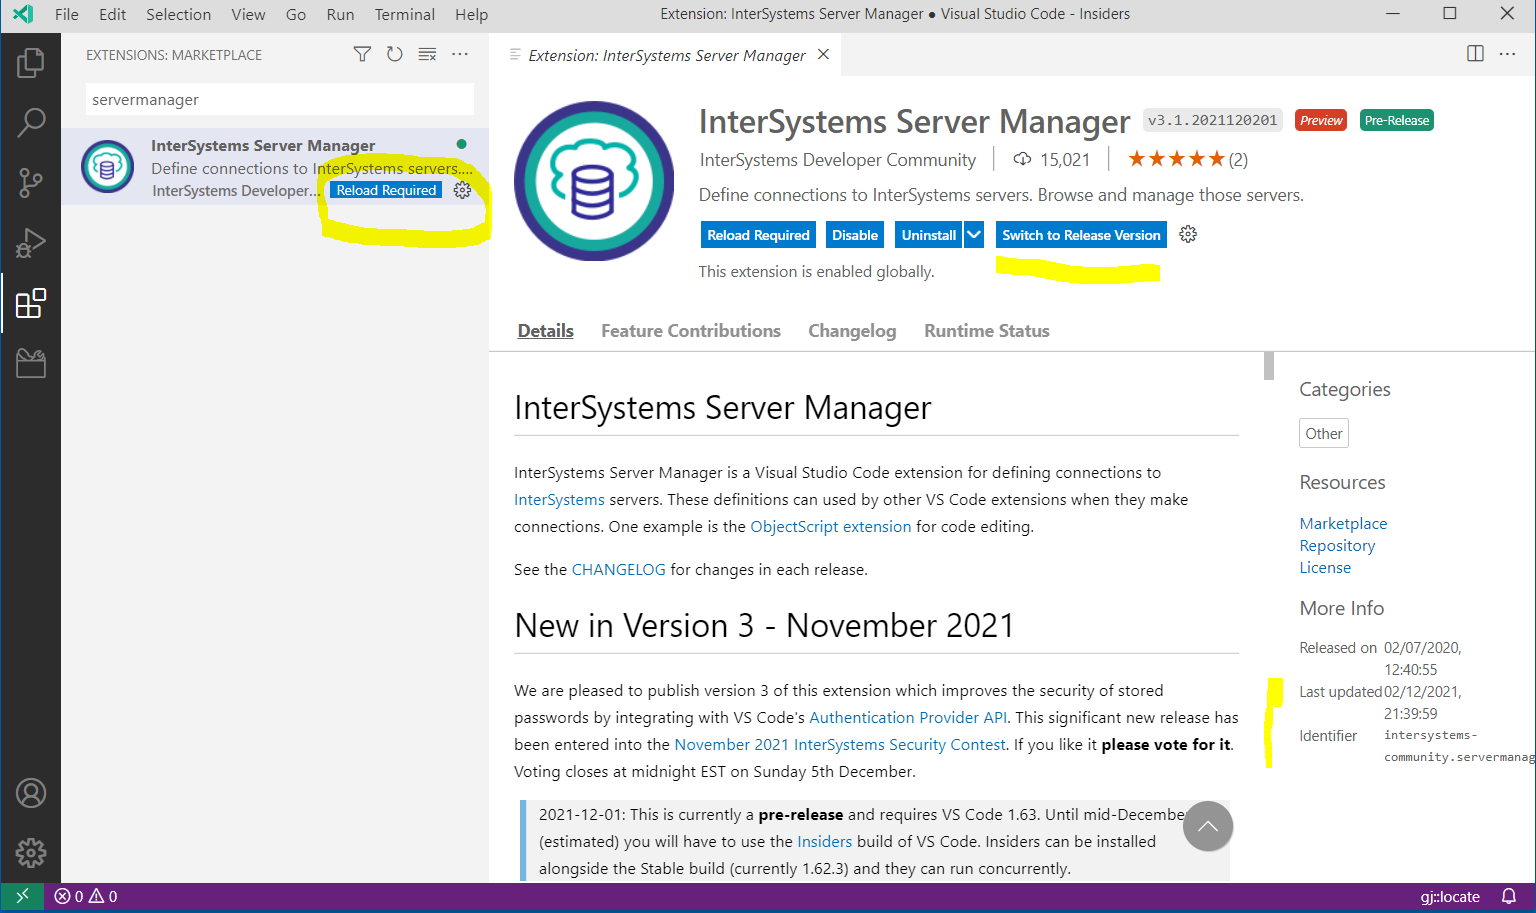Open notifications bell in status bar
This screenshot has height=913, width=1536.
coord(1509,896)
